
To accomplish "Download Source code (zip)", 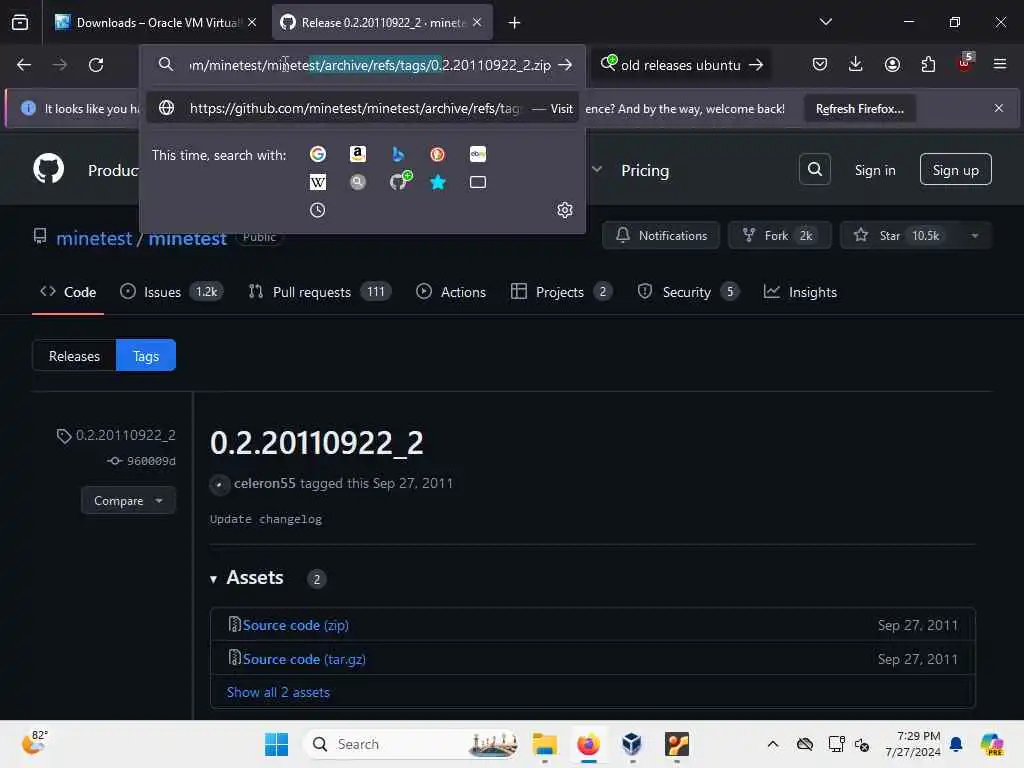I will pyautogui.click(x=295, y=625).
